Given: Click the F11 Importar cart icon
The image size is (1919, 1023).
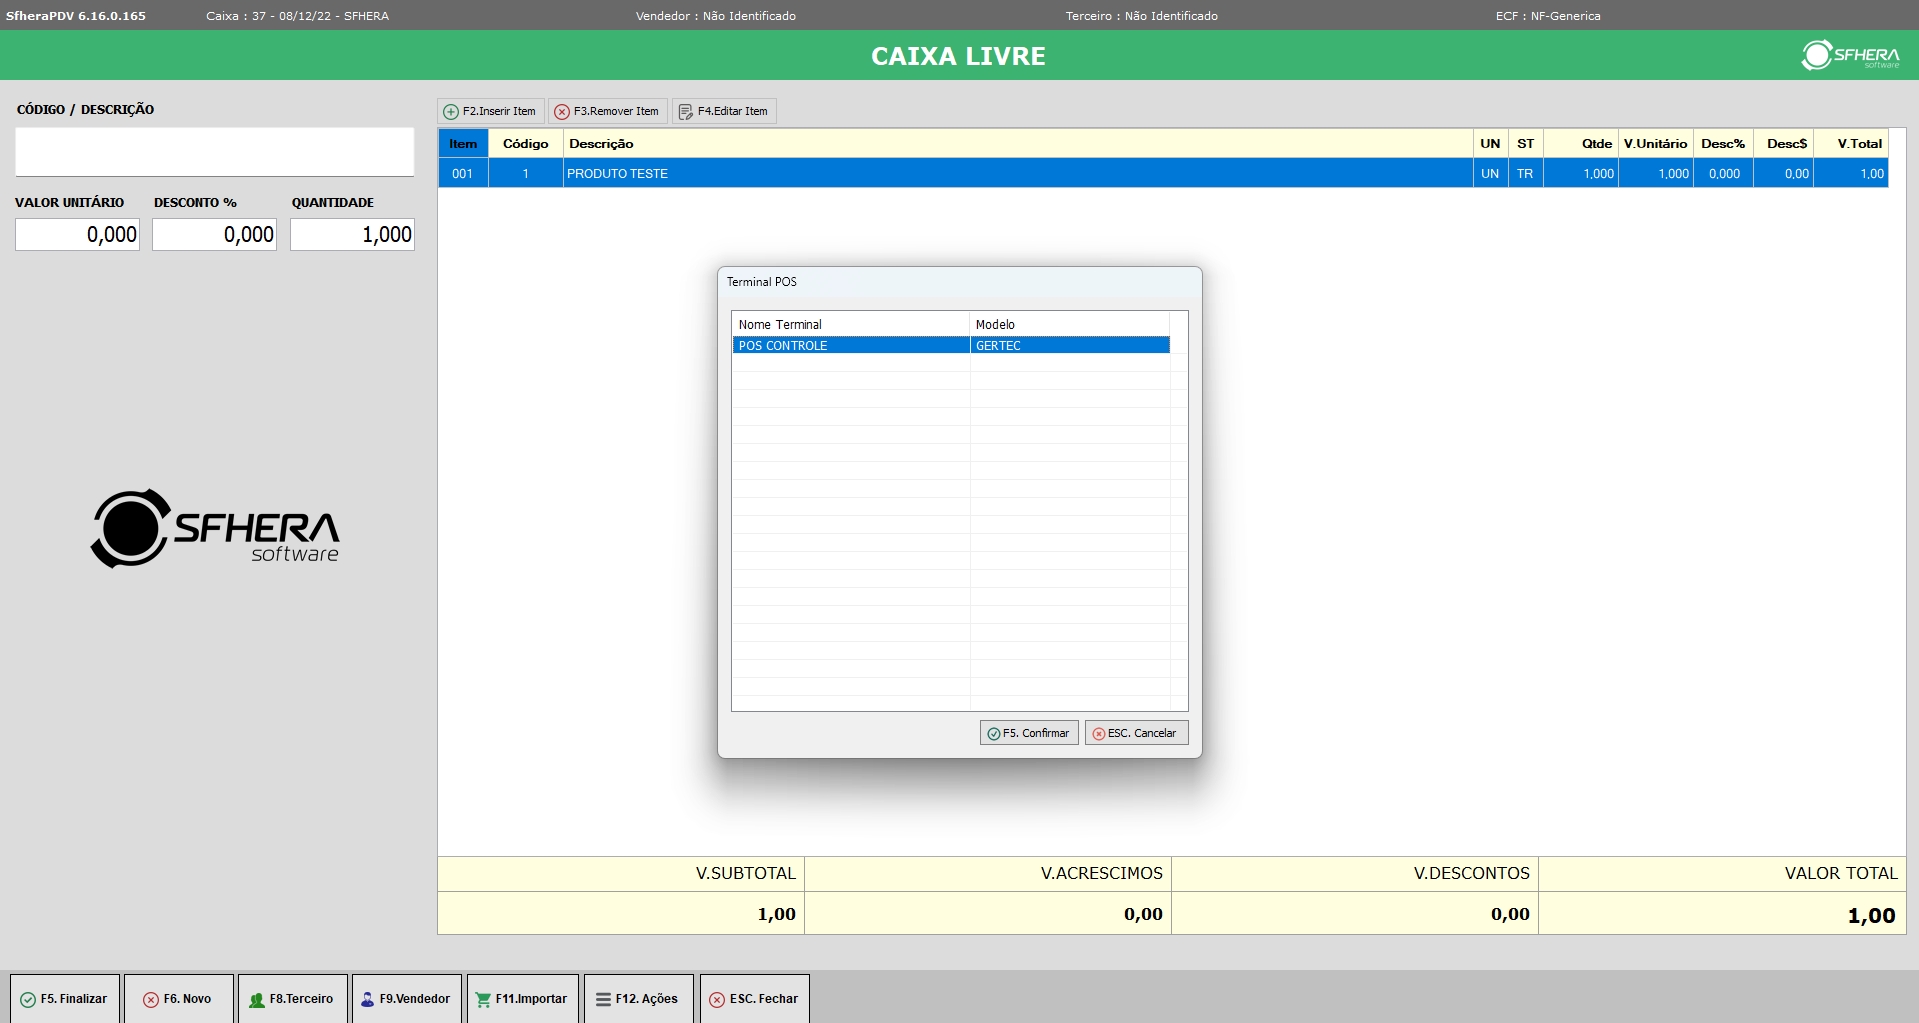Looking at the screenshot, I should click(483, 999).
